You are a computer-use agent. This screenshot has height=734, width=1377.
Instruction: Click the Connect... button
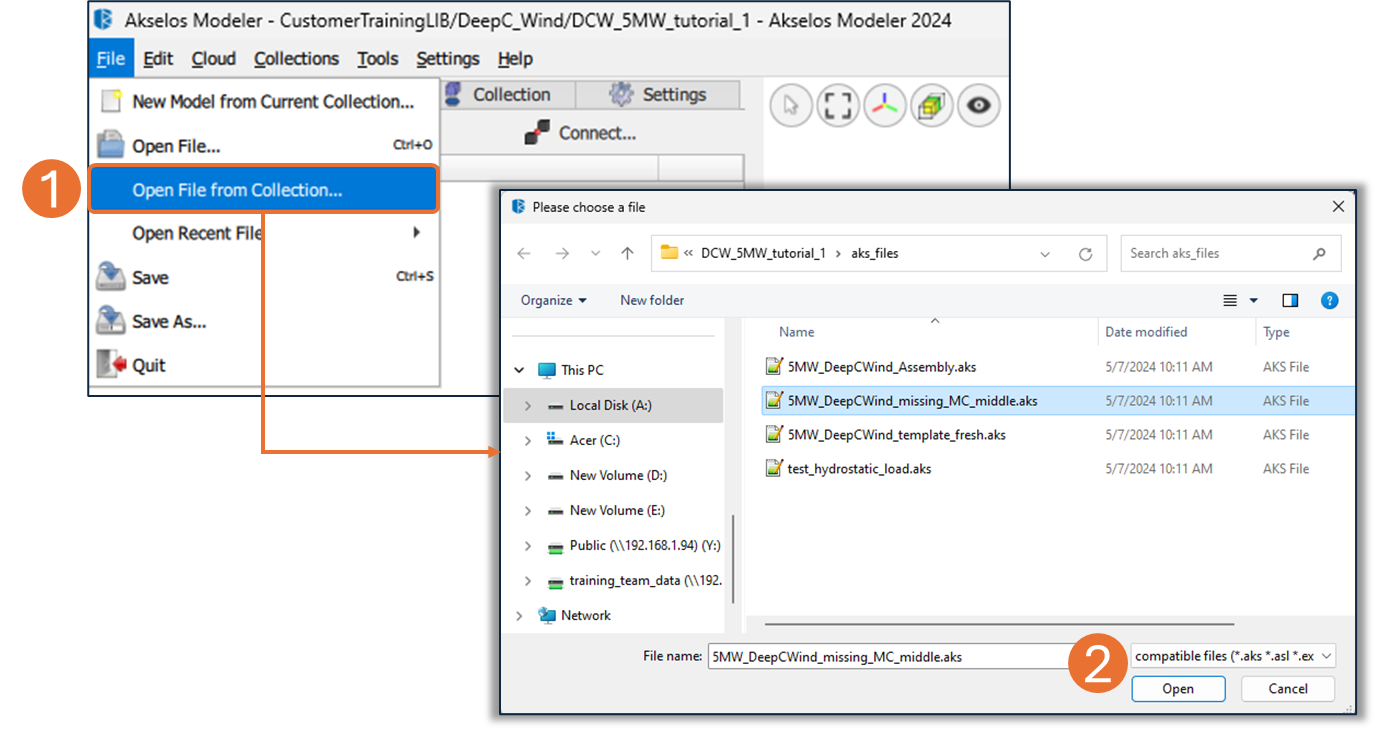click(x=581, y=133)
